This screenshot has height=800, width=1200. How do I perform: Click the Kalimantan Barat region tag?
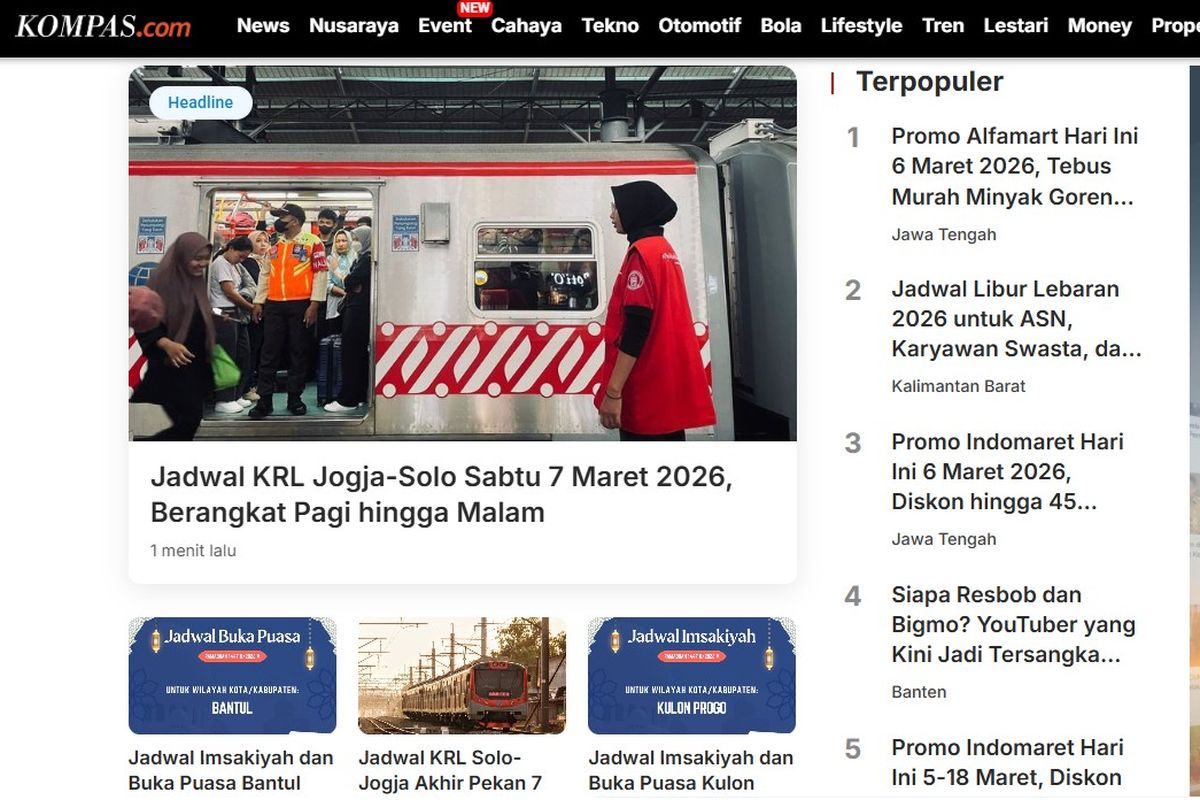(x=959, y=386)
